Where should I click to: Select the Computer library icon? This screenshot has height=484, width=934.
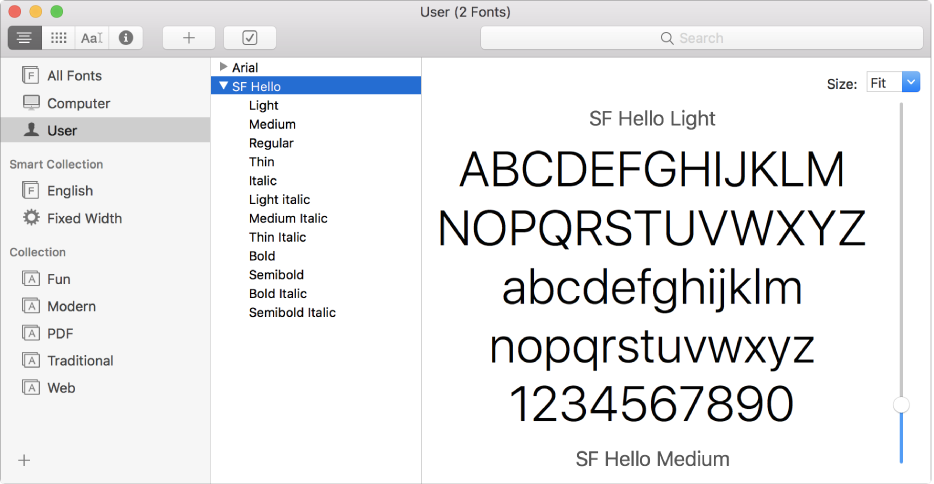(31, 103)
